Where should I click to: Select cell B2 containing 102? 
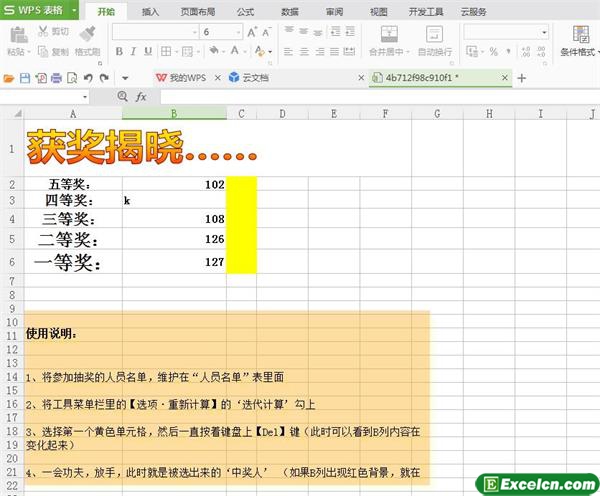(x=174, y=184)
